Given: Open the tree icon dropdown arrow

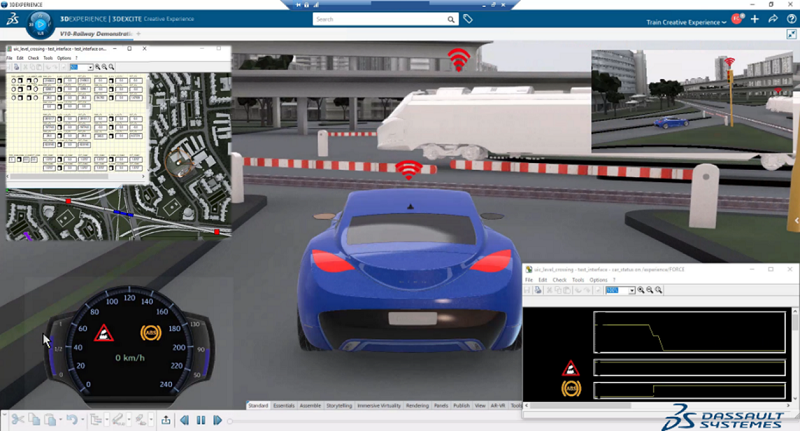Looking at the screenshot, I should coord(106,420).
